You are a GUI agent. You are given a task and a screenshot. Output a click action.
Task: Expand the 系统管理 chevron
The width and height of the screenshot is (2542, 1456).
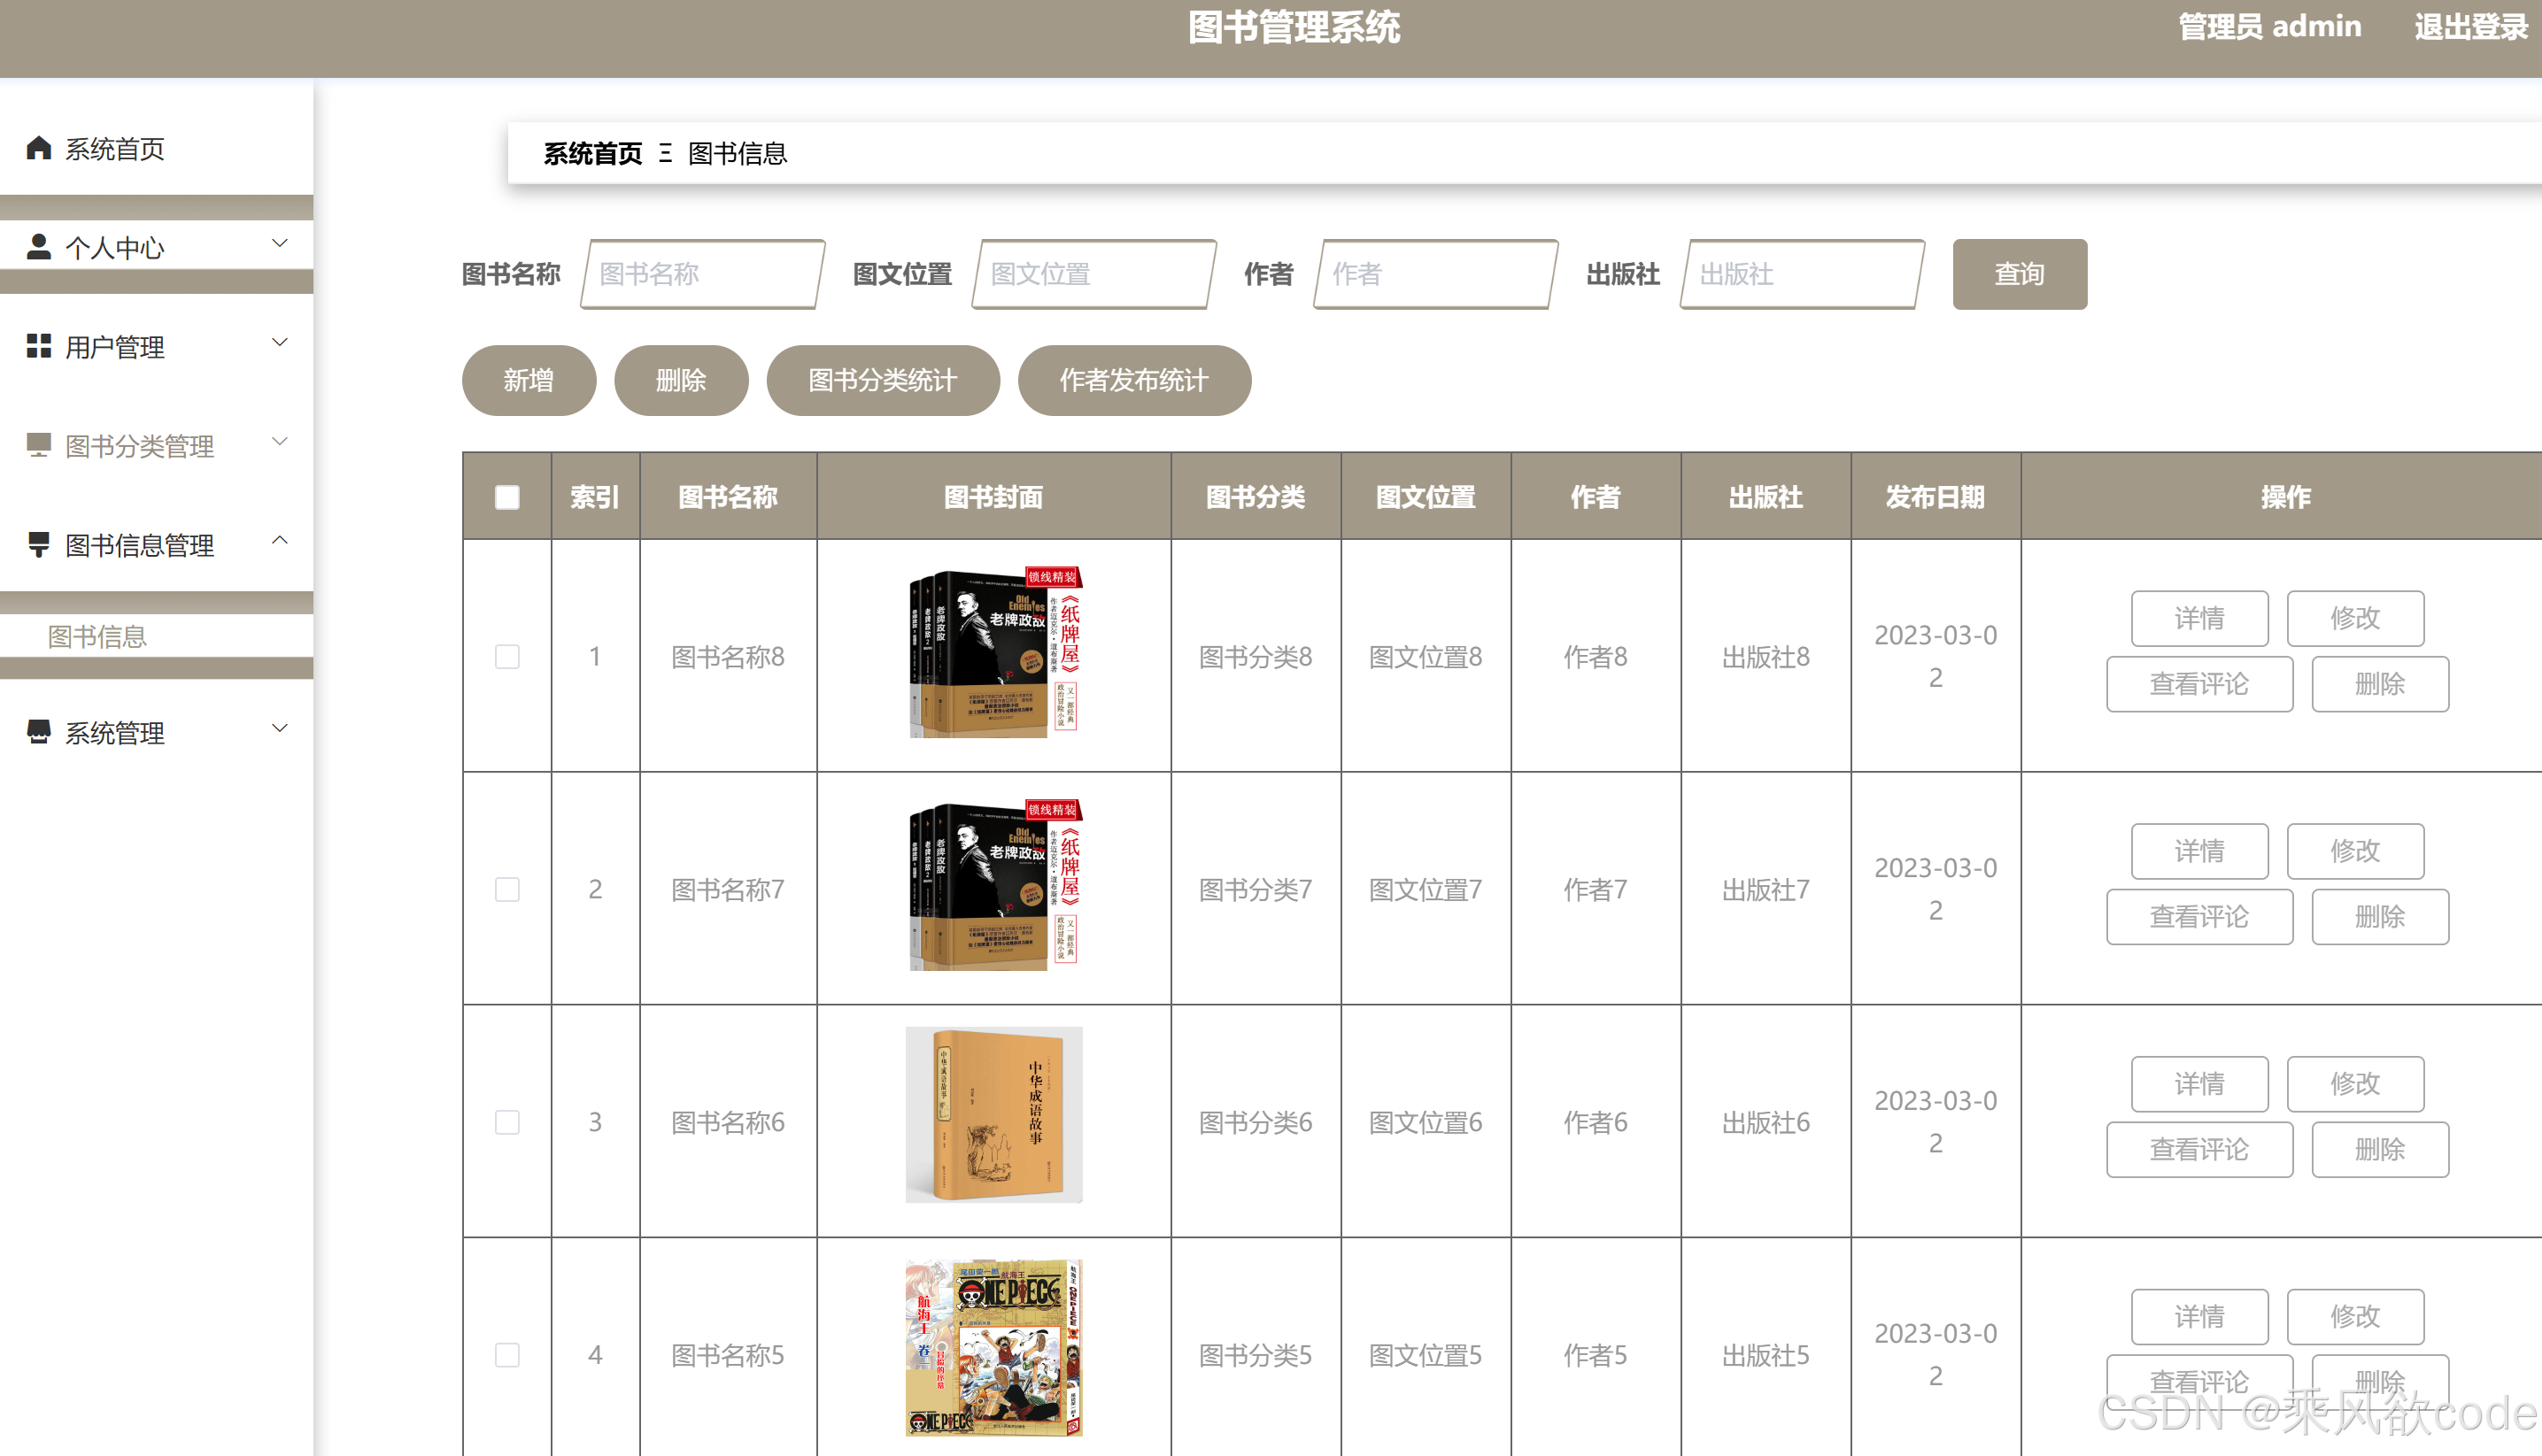pyautogui.click(x=280, y=729)
